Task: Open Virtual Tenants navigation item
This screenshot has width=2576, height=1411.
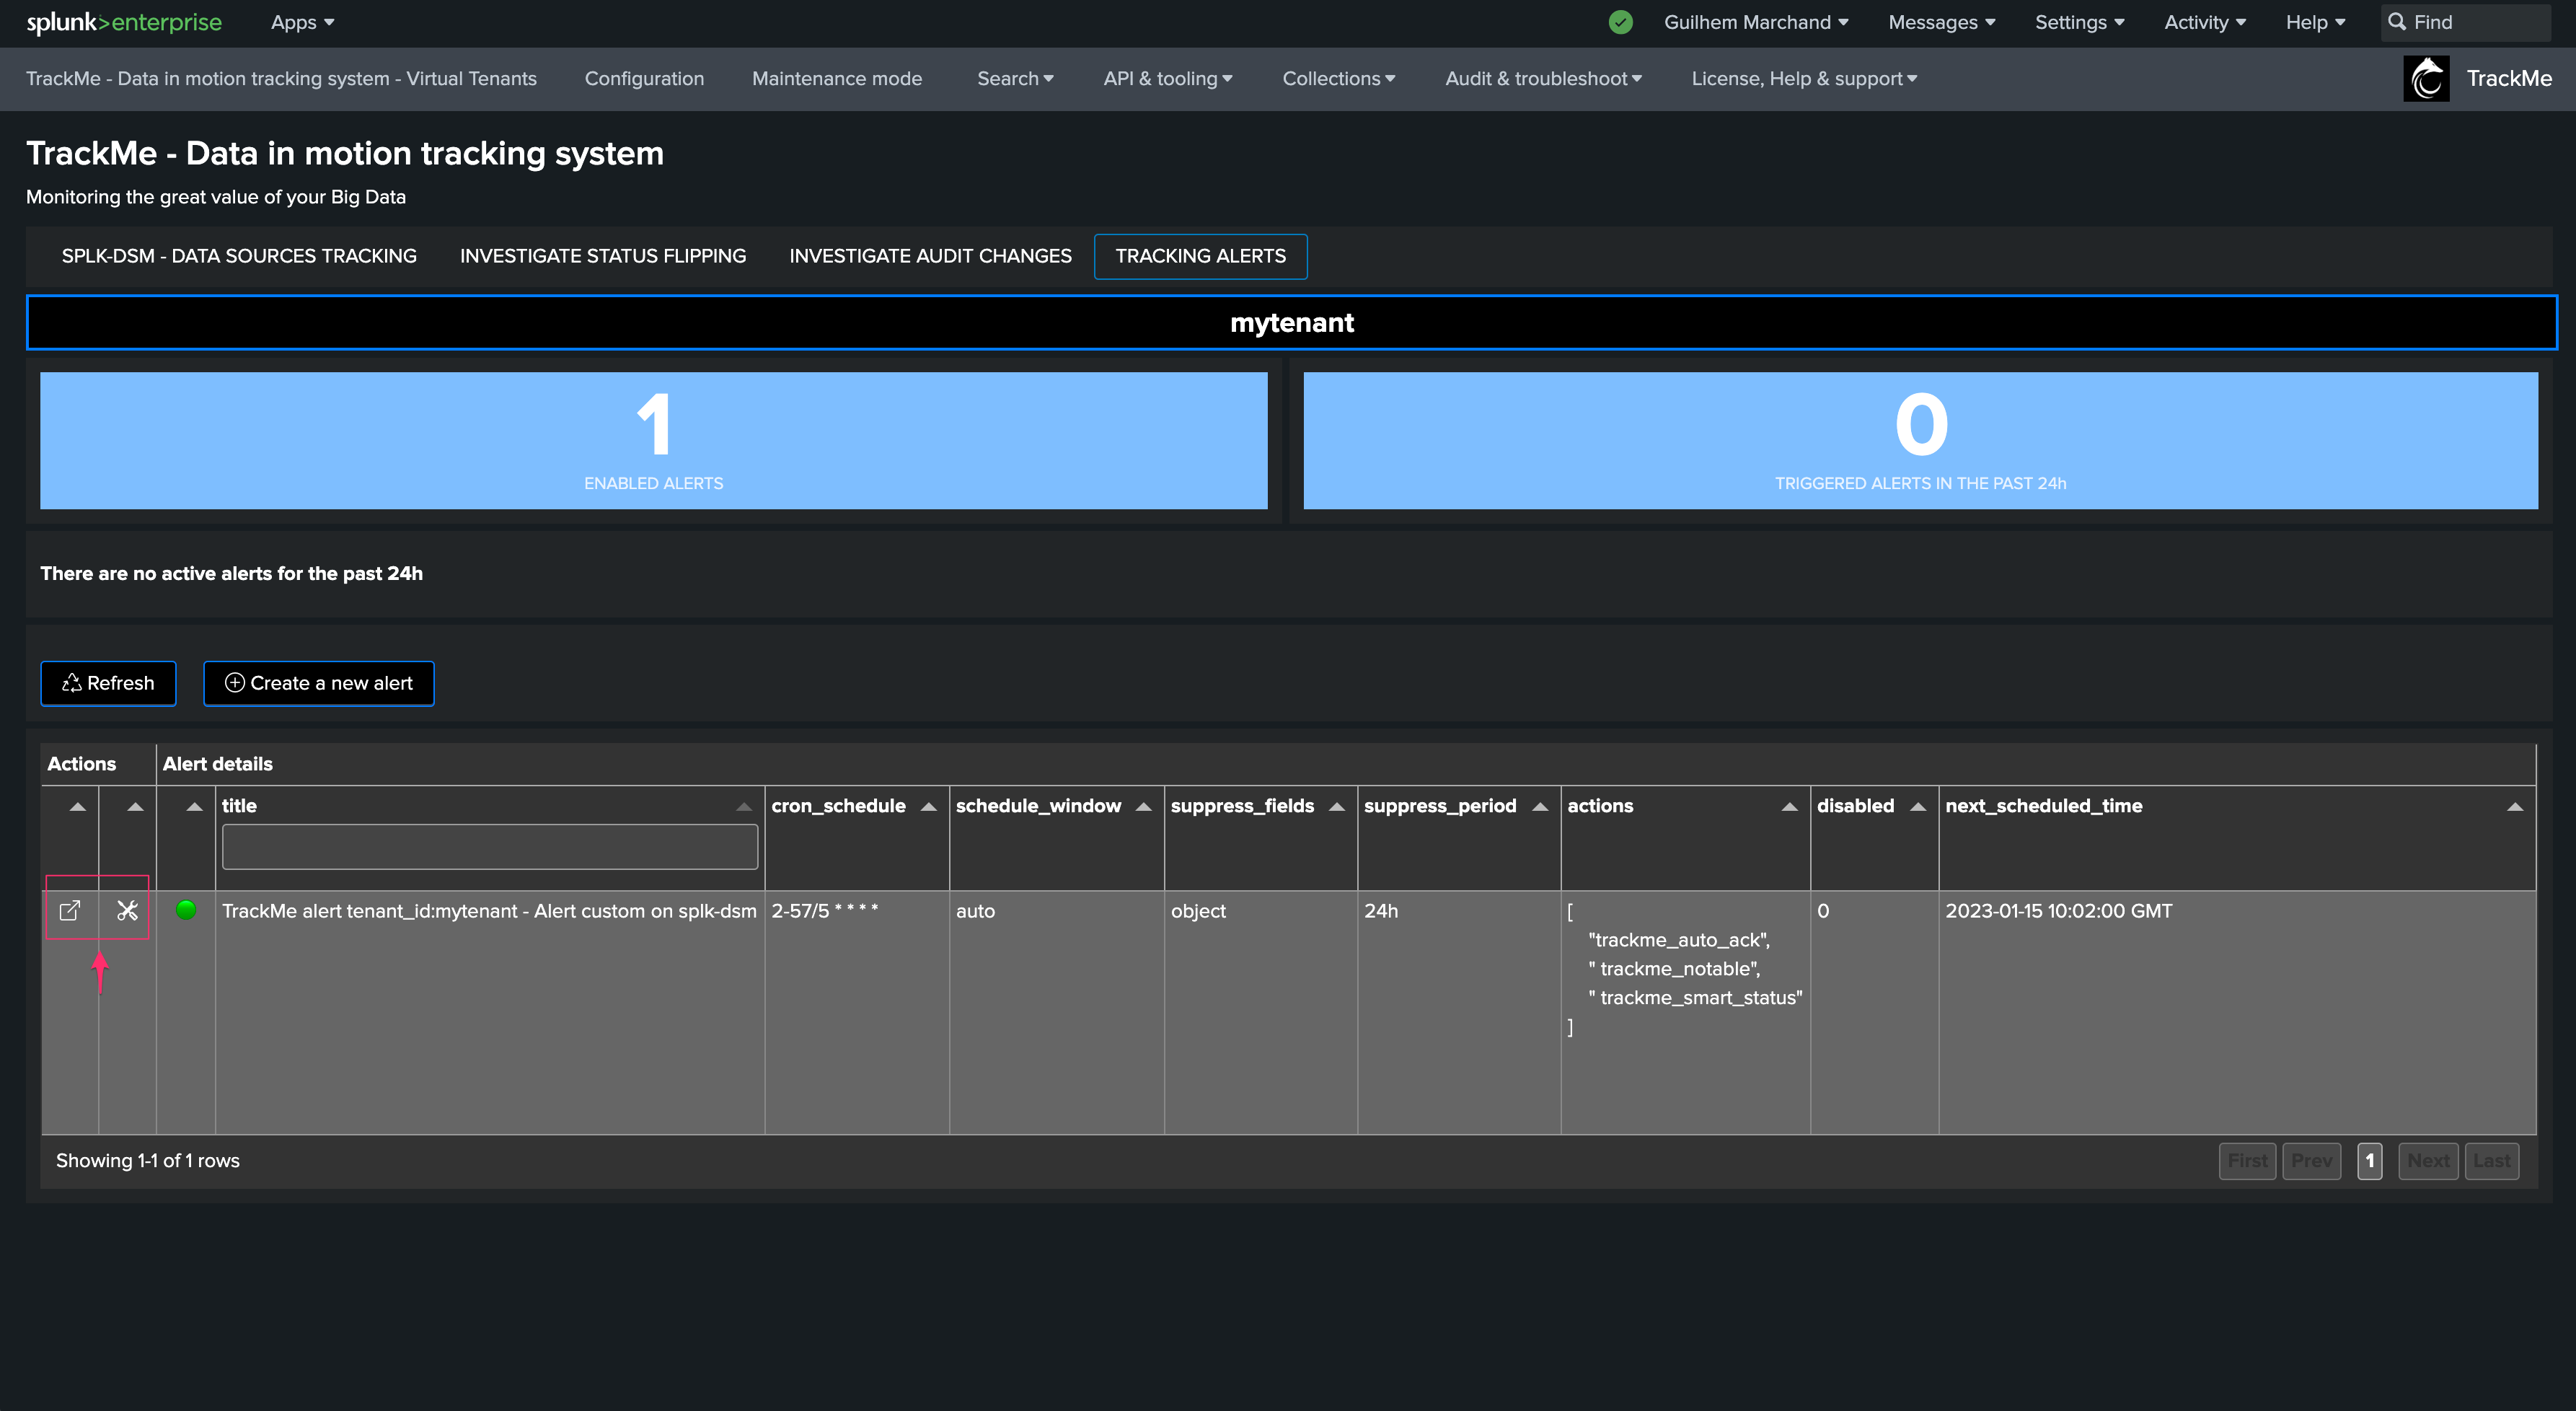Action: click(x=281, y=78)
